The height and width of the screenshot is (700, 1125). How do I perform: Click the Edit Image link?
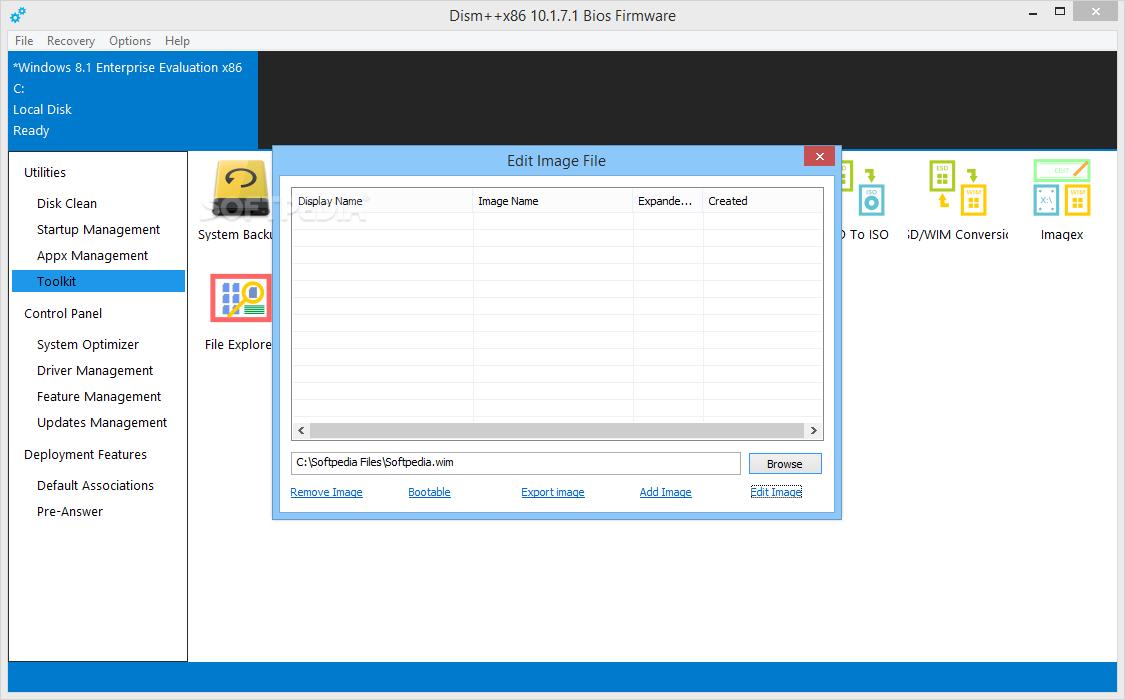point(776,492)
